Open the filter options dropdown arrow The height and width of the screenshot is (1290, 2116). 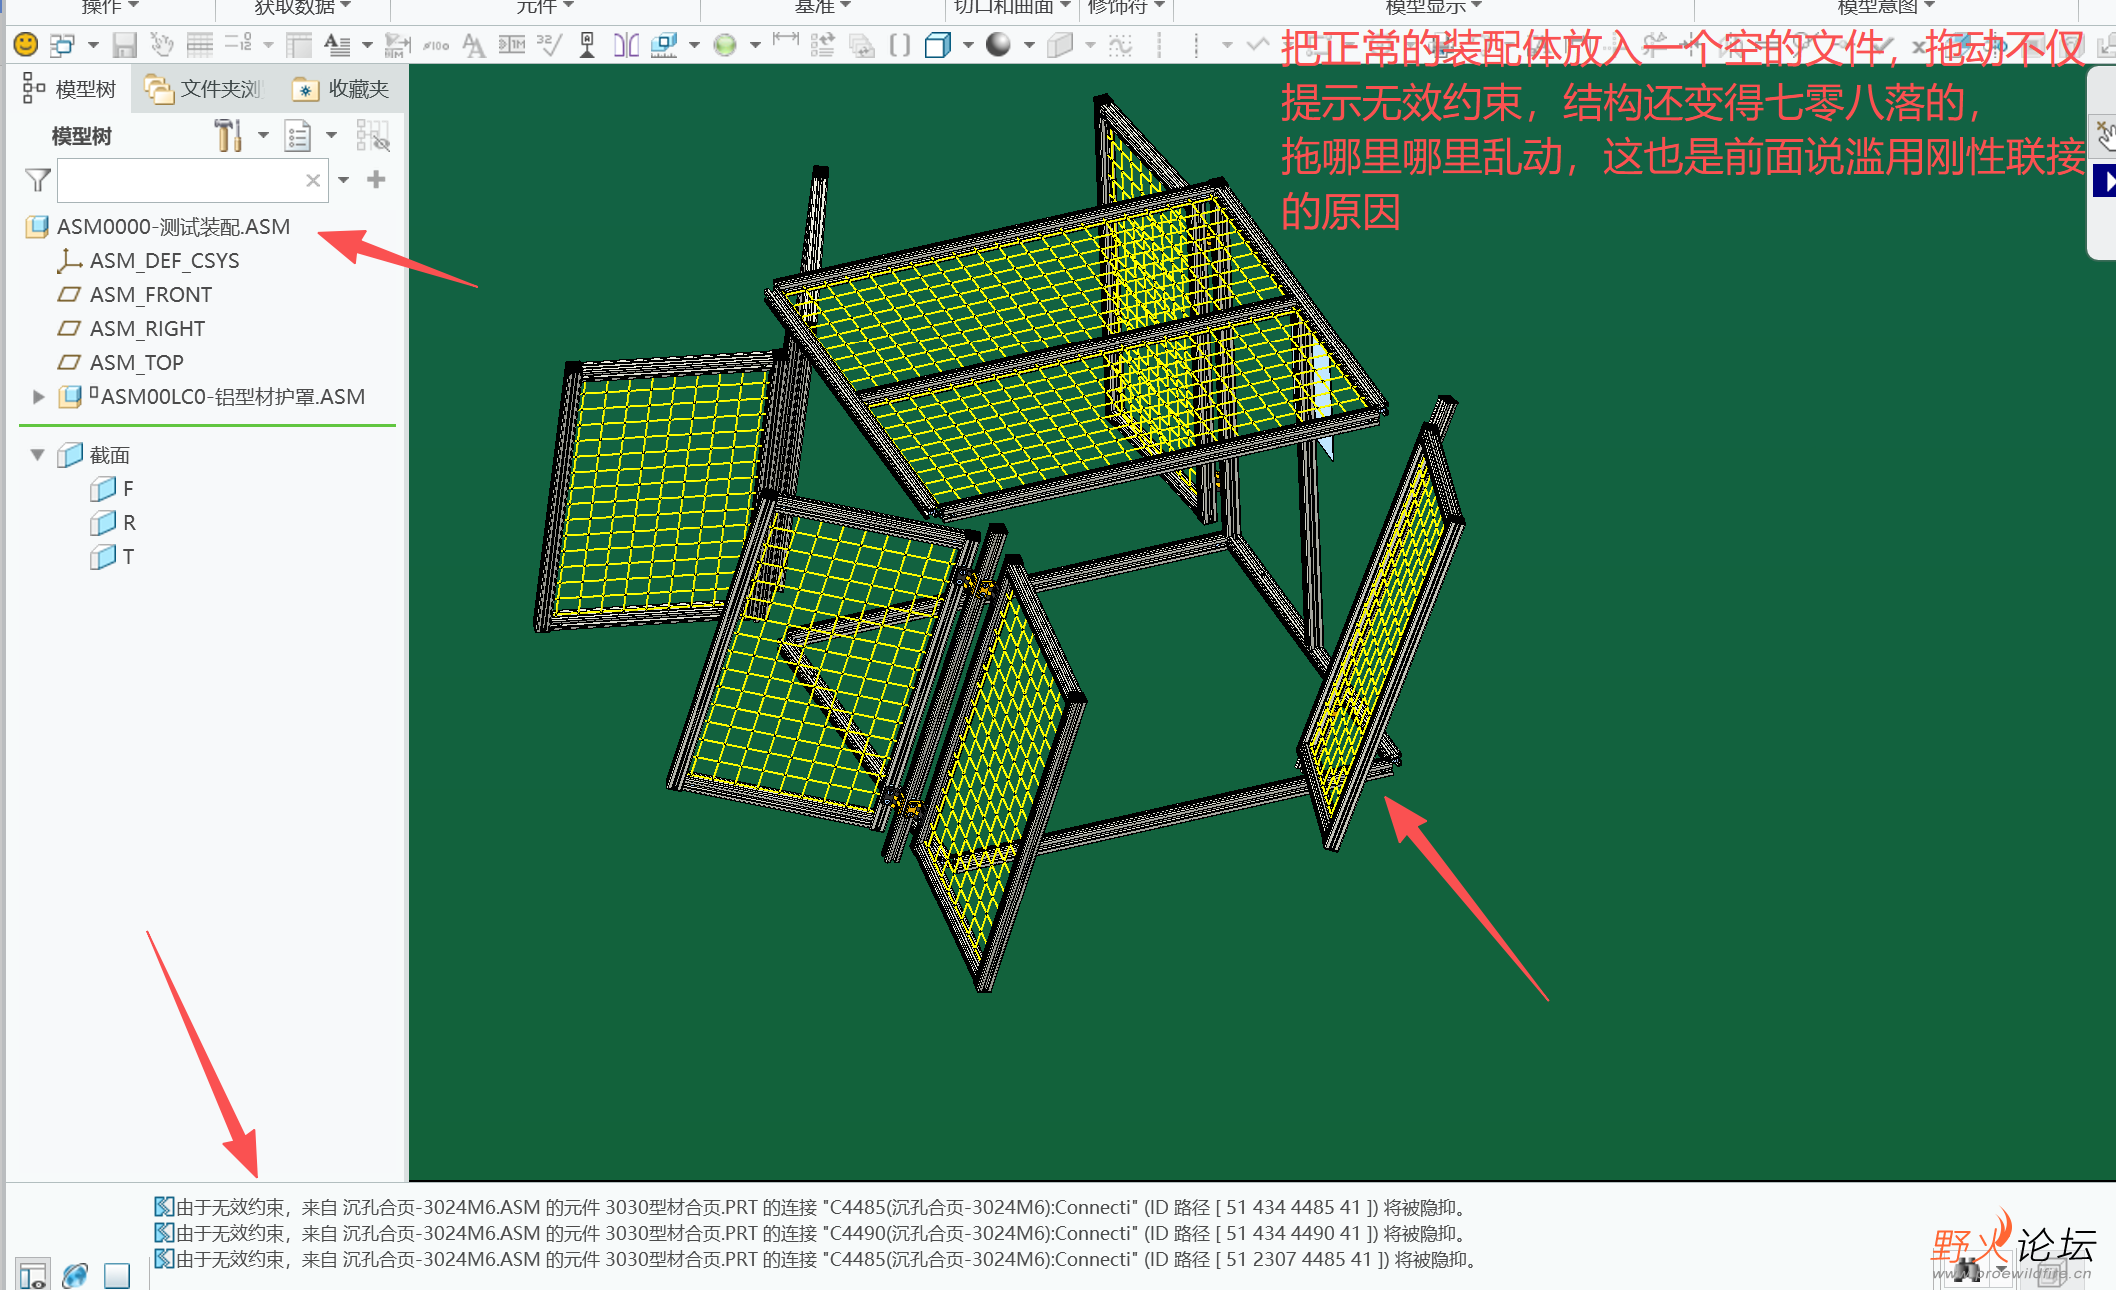[x=343, y=180]
